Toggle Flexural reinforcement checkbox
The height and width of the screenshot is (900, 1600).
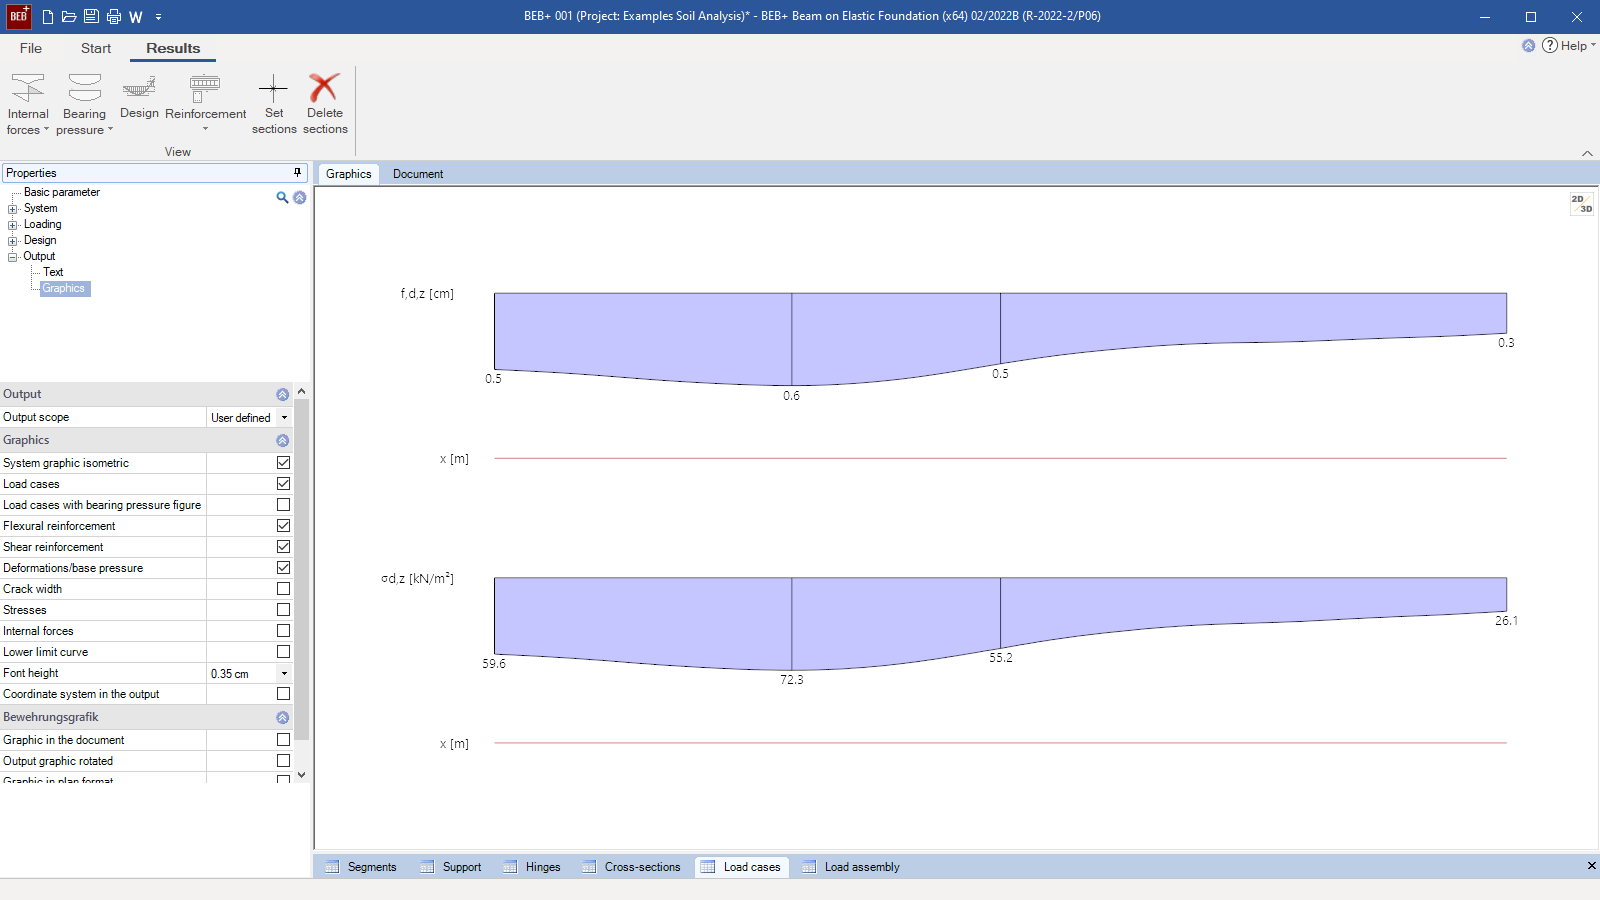coord(283,526)
